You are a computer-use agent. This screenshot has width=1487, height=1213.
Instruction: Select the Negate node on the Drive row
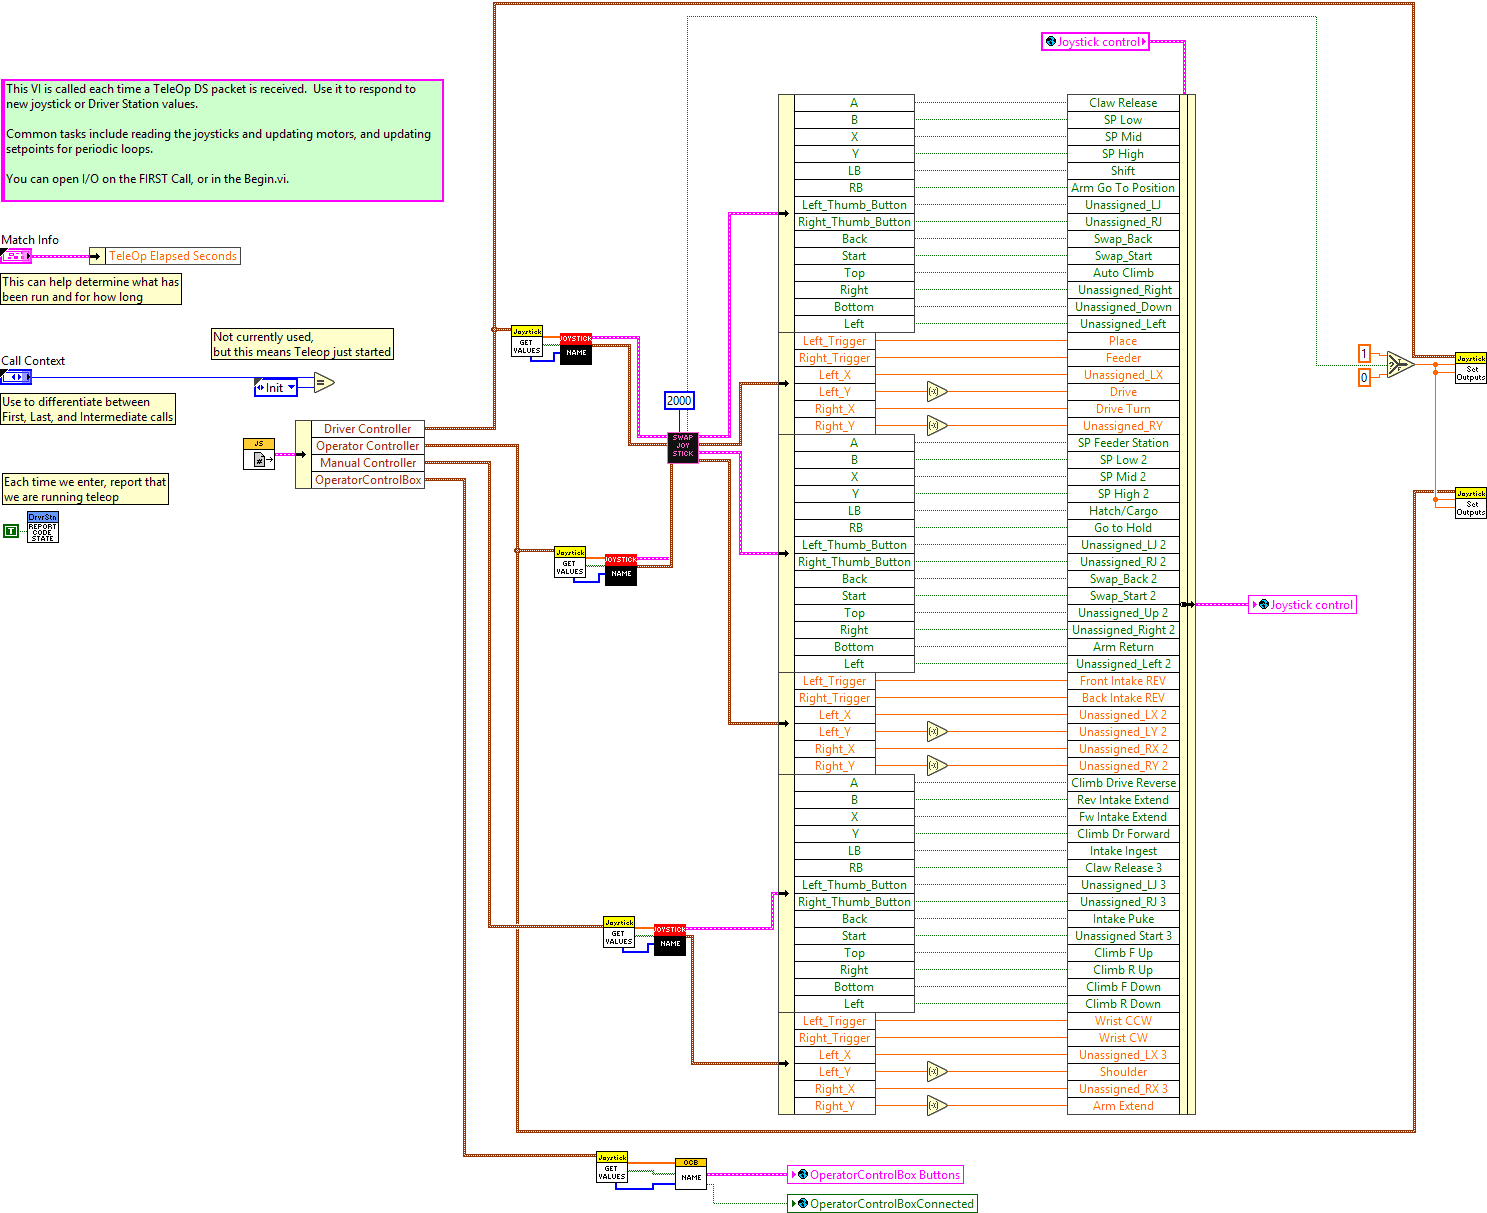click(x=936, y=392)
